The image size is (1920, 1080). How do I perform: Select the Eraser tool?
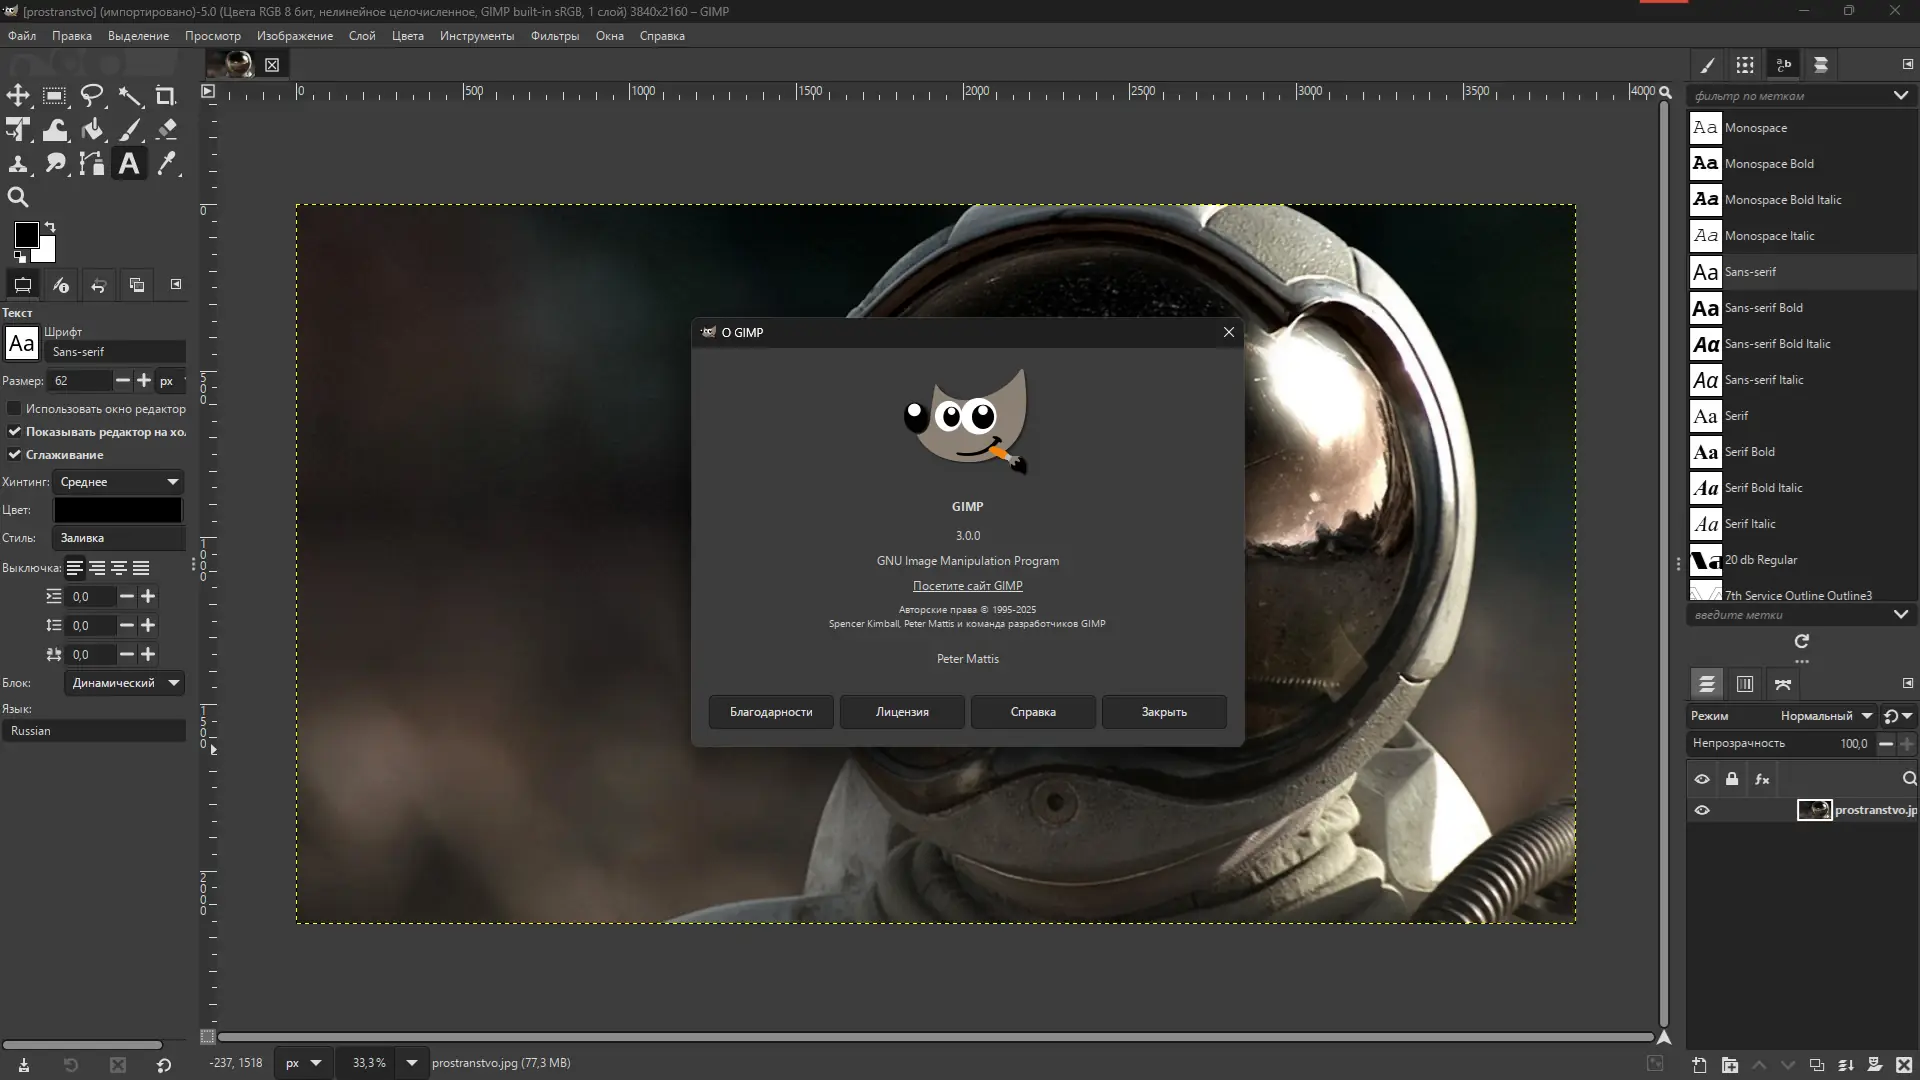pos(167,130)
